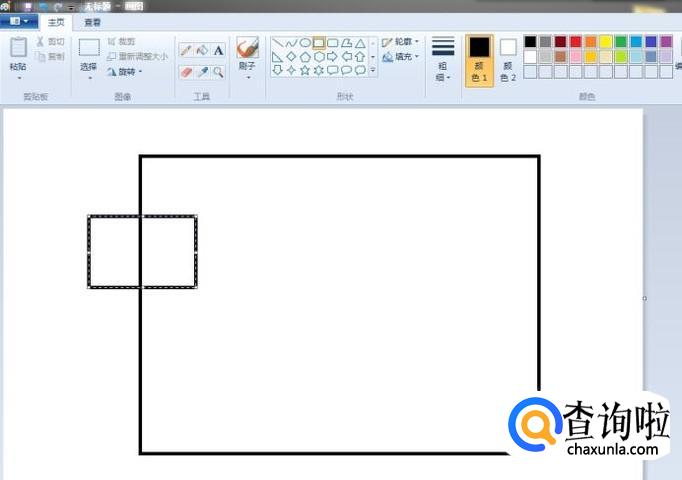The image size is (682, 480).
Task: Toggle Color 2 (颜色 2) as active color
Action: [508, 59]
